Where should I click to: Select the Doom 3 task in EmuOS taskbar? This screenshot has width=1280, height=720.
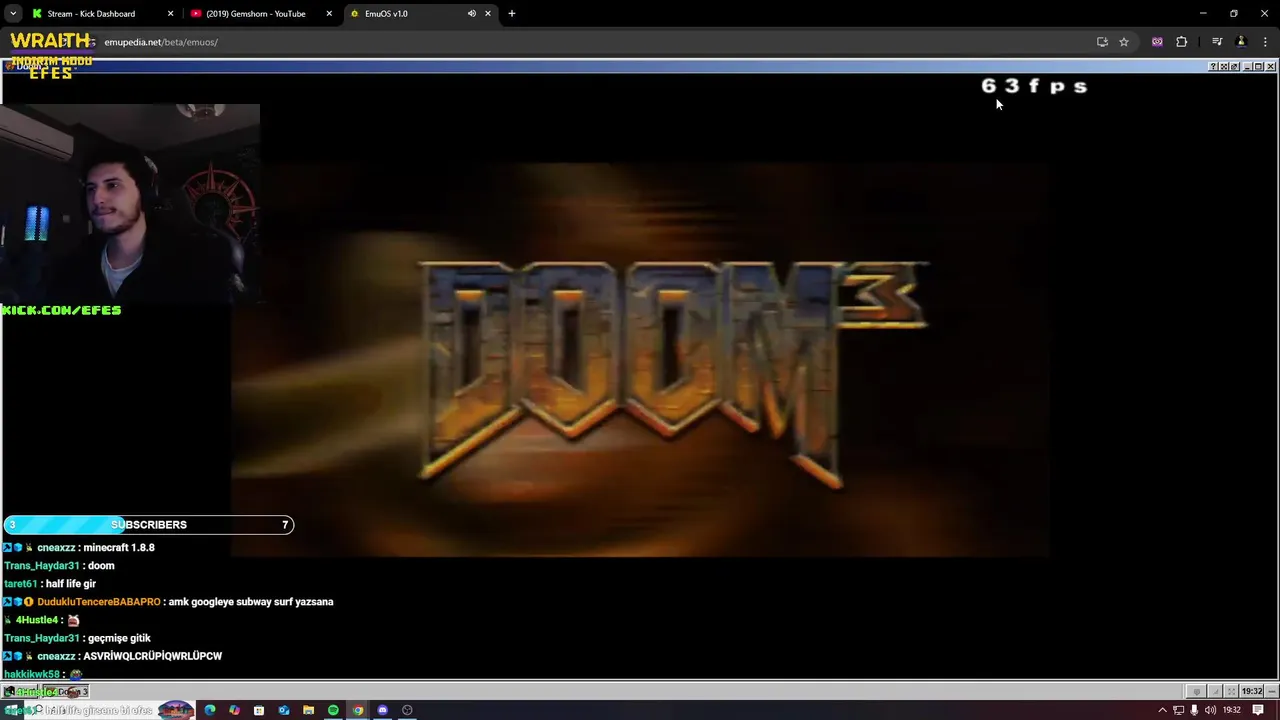tap(66, 692)
